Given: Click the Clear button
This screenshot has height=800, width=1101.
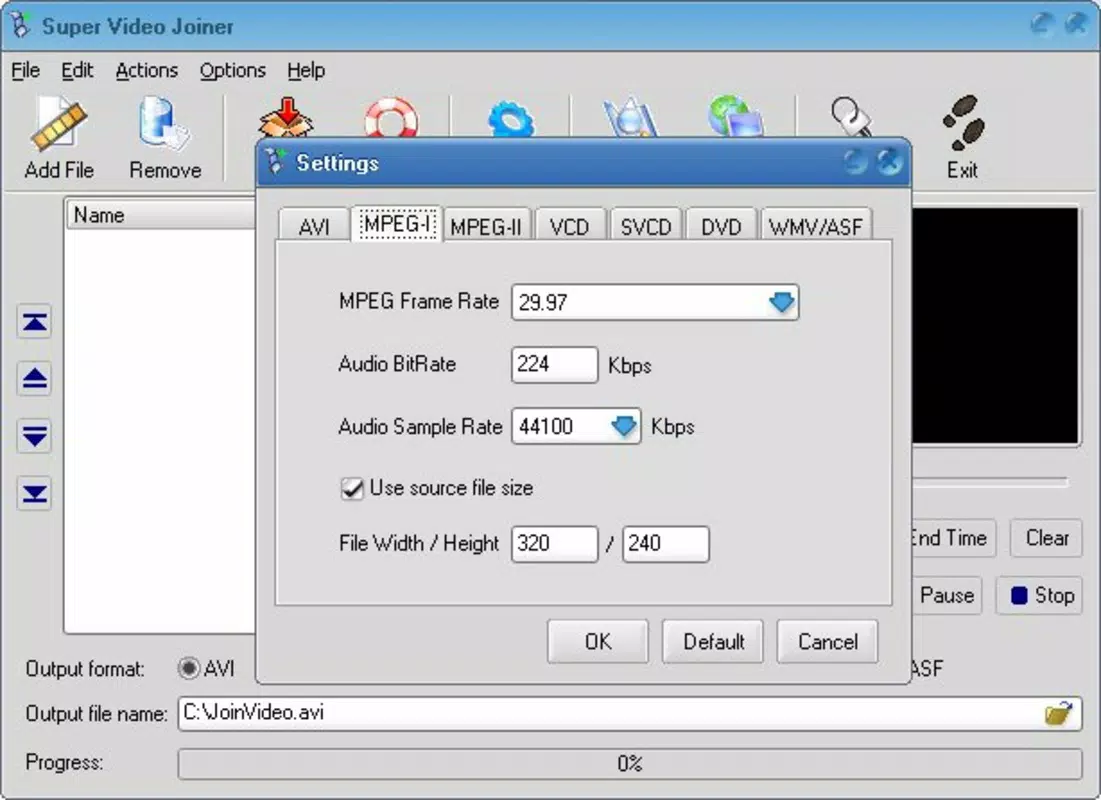Looking at the screenshot, I should point(1046,538).
